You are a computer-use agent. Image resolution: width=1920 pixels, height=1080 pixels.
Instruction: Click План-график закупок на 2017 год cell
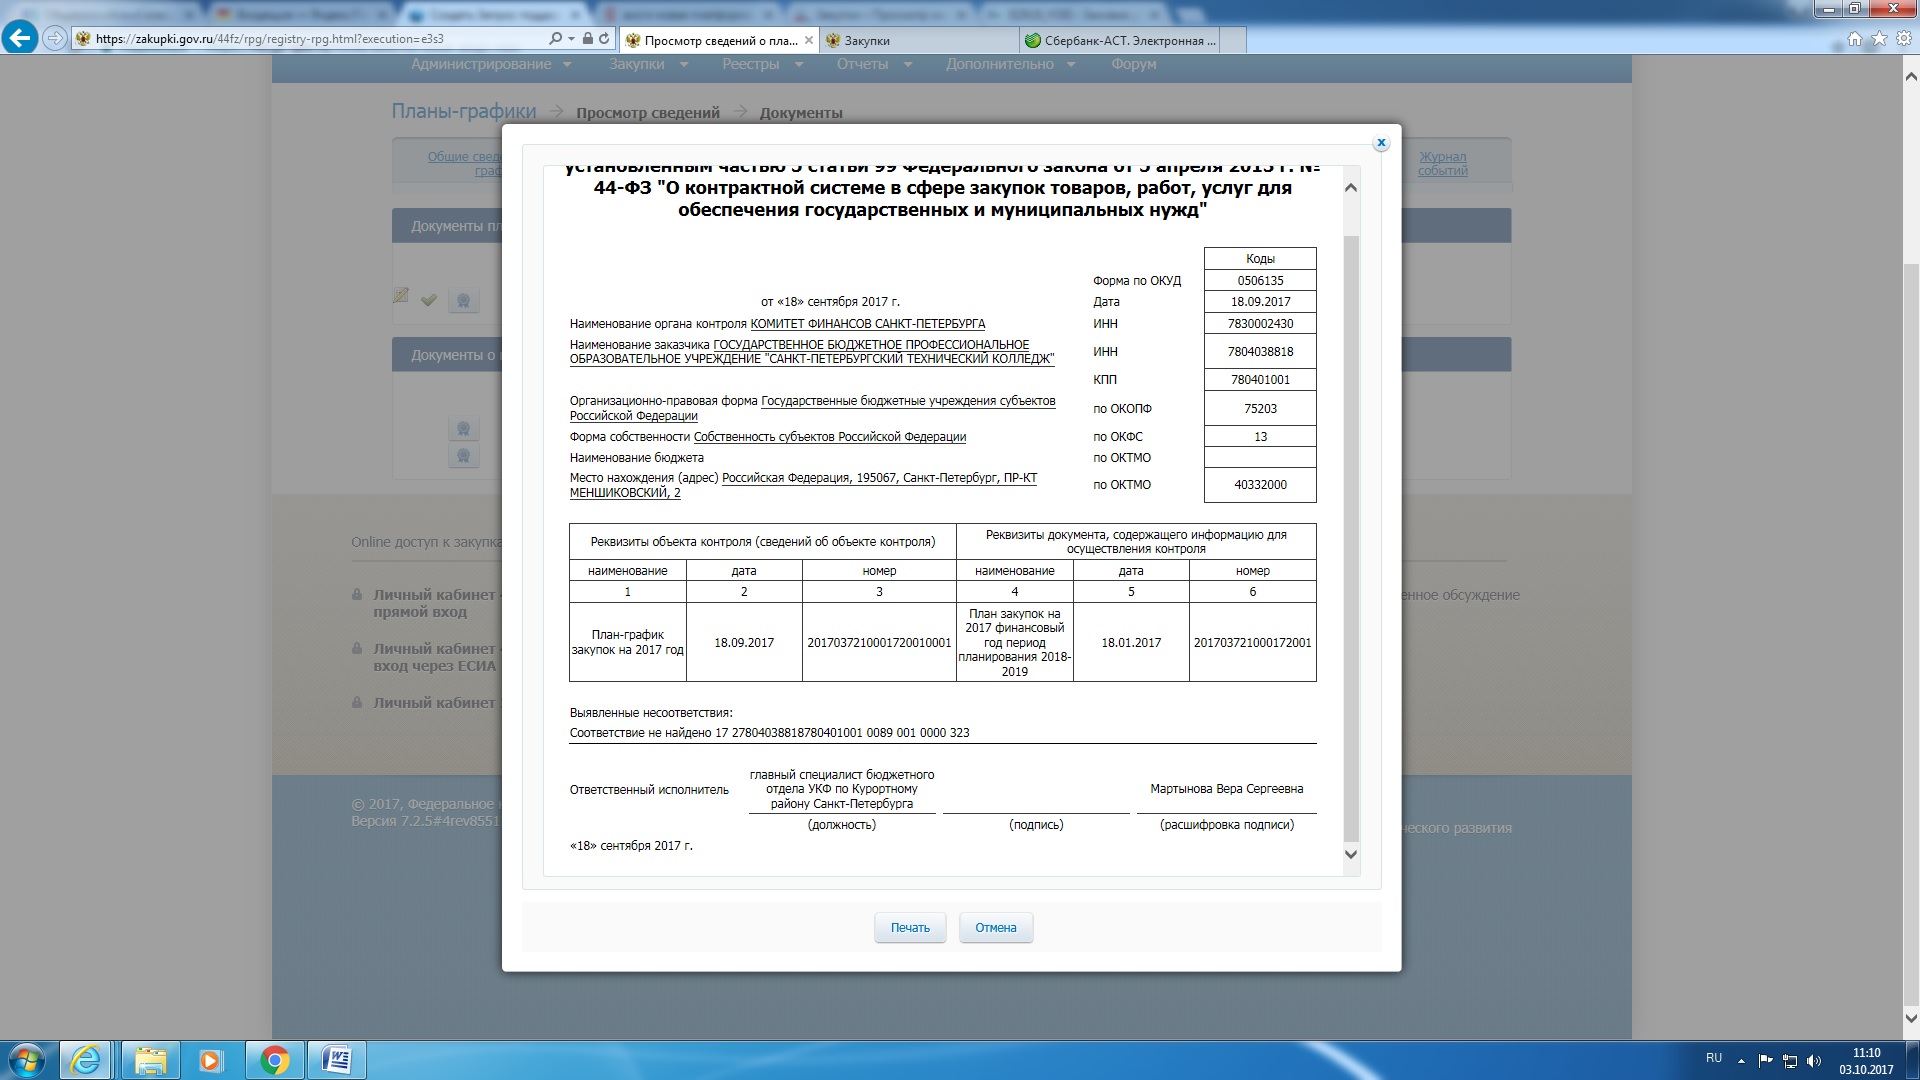click(628, 642)
